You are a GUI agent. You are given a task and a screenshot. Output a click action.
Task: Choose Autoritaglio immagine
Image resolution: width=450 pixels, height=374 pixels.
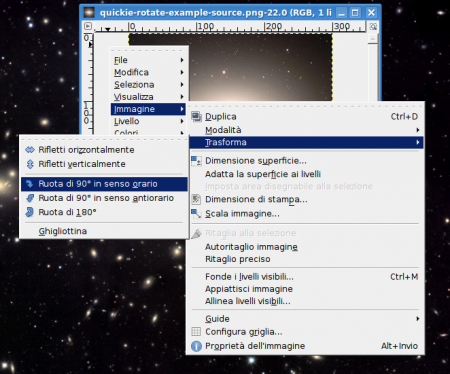pos(305,247)
